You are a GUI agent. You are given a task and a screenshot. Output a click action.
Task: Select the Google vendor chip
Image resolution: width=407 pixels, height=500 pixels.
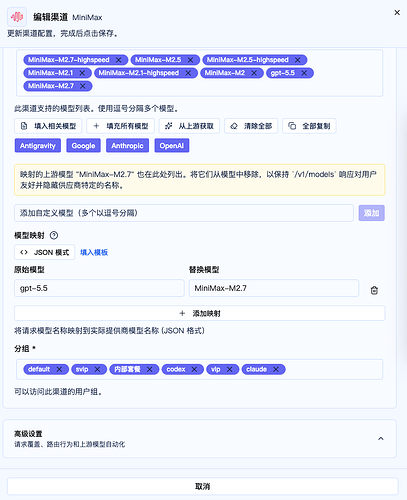pos(83,146)
